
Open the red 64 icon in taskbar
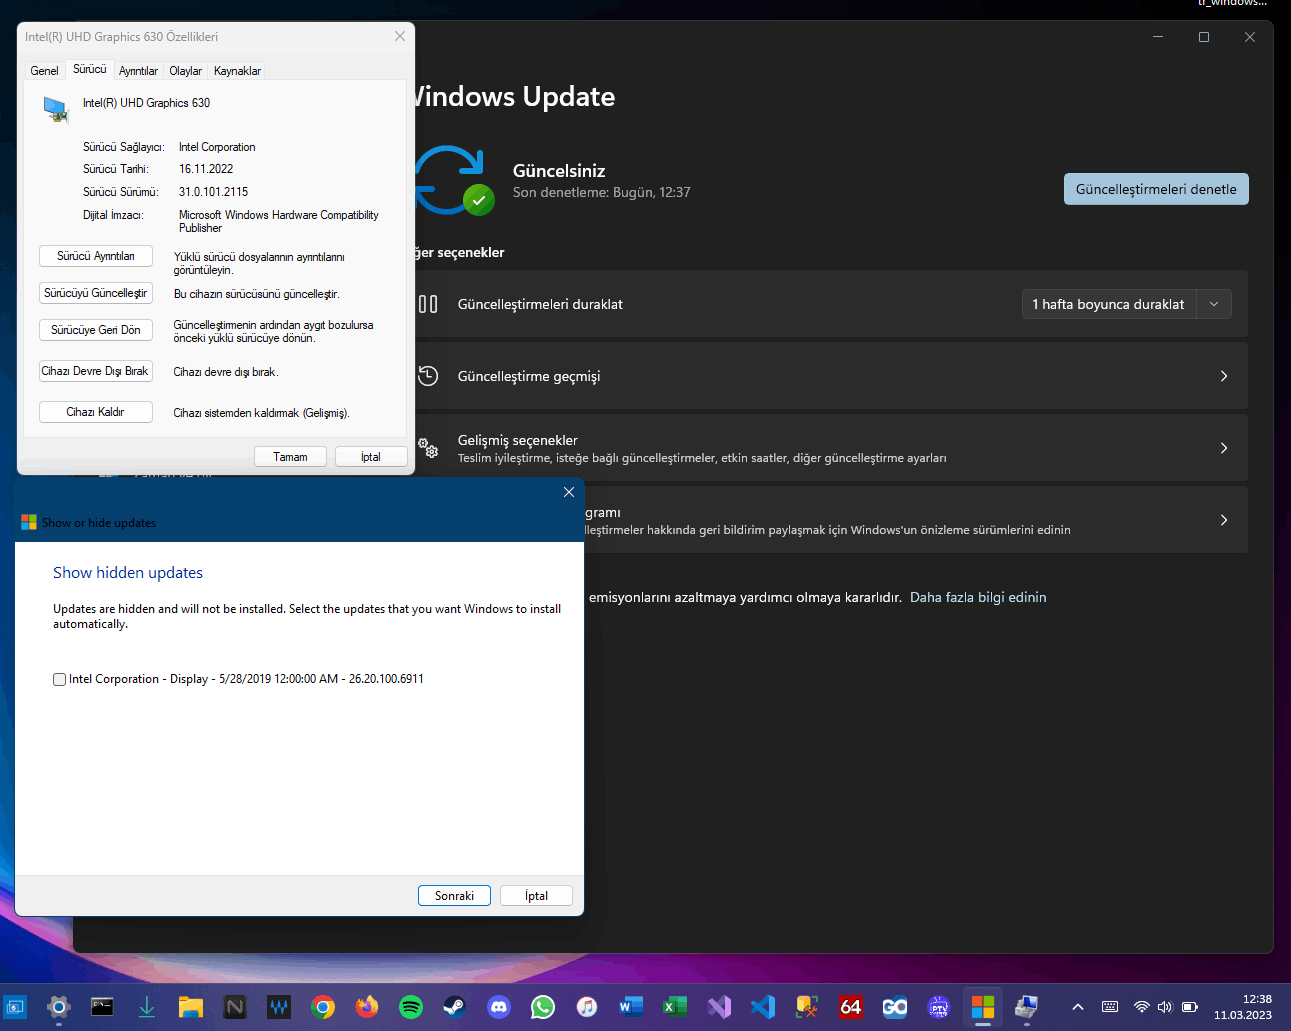(x=851, y=1007)
